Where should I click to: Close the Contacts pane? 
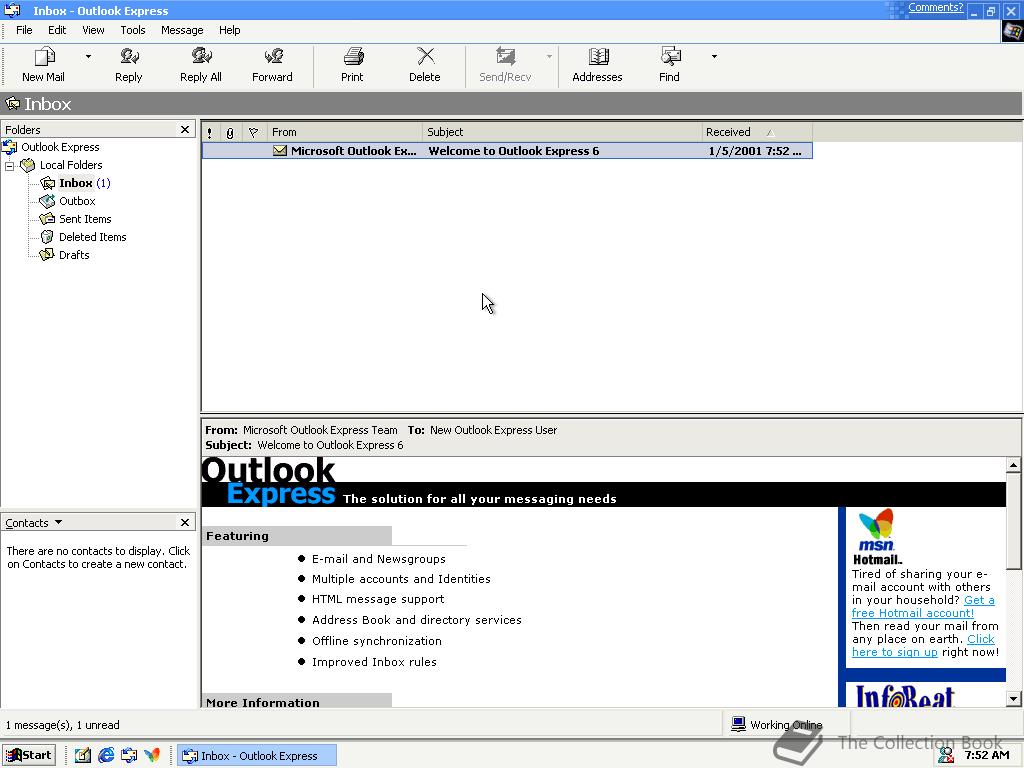185,522
